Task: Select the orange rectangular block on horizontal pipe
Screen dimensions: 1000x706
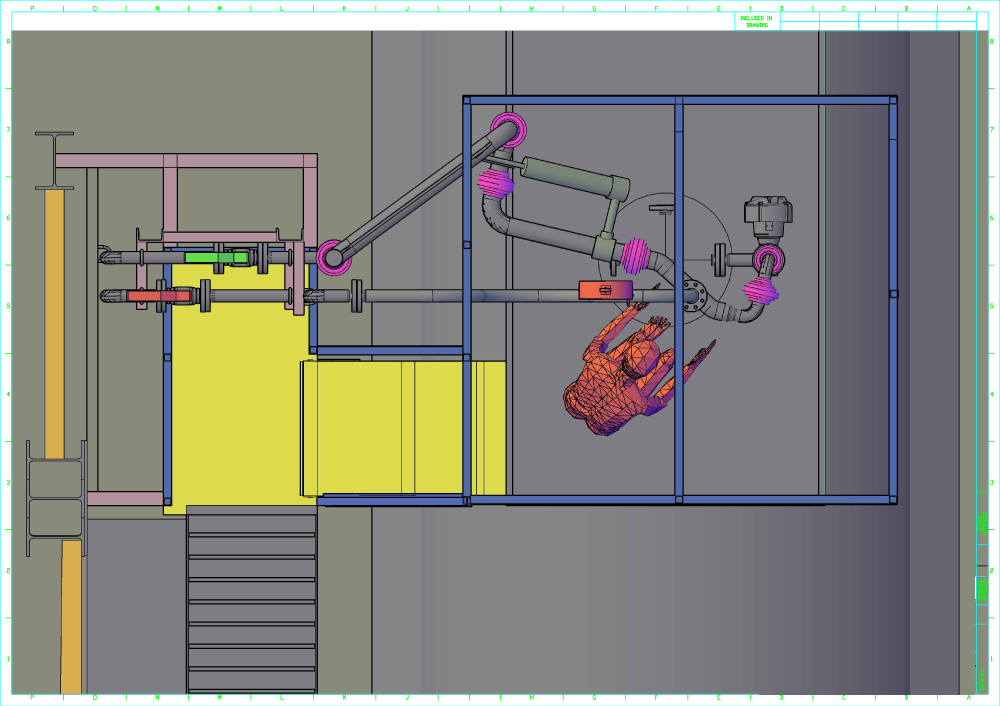Action: pos(605,290)
